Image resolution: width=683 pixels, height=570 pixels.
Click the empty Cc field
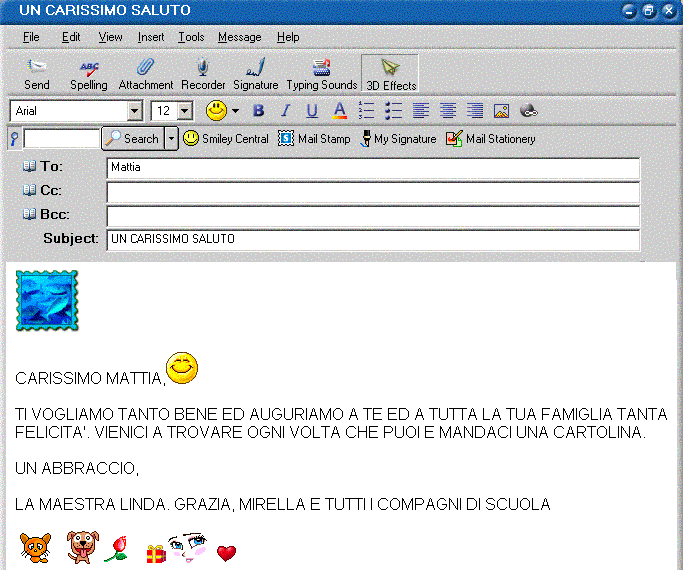pos(373,192)
